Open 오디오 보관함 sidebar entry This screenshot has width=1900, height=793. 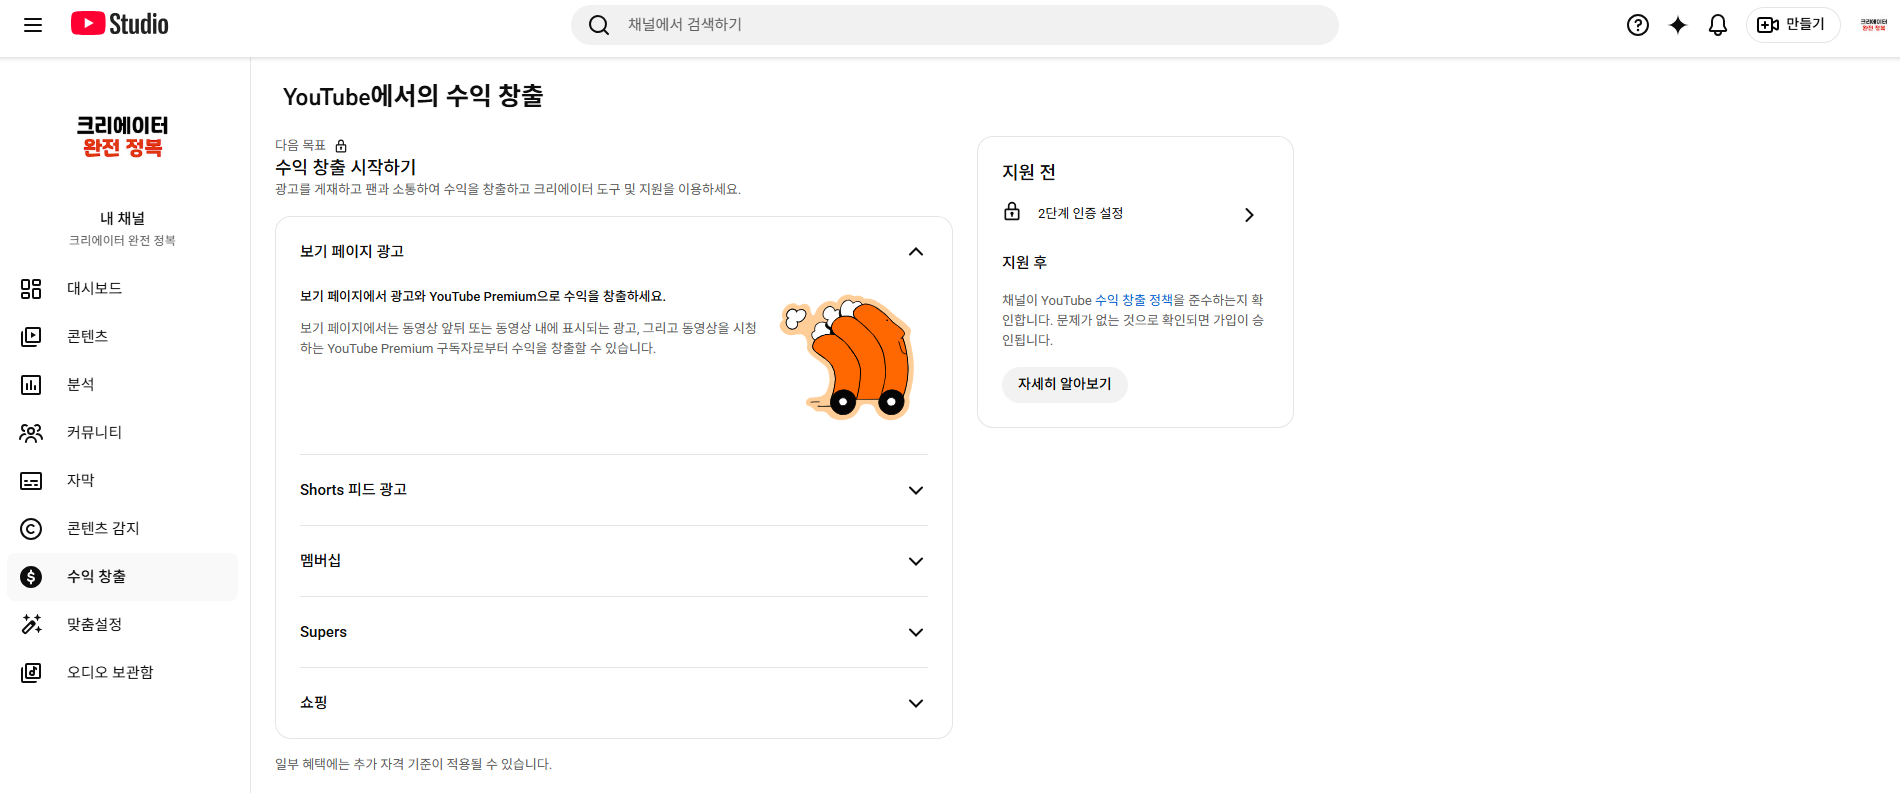122,673
